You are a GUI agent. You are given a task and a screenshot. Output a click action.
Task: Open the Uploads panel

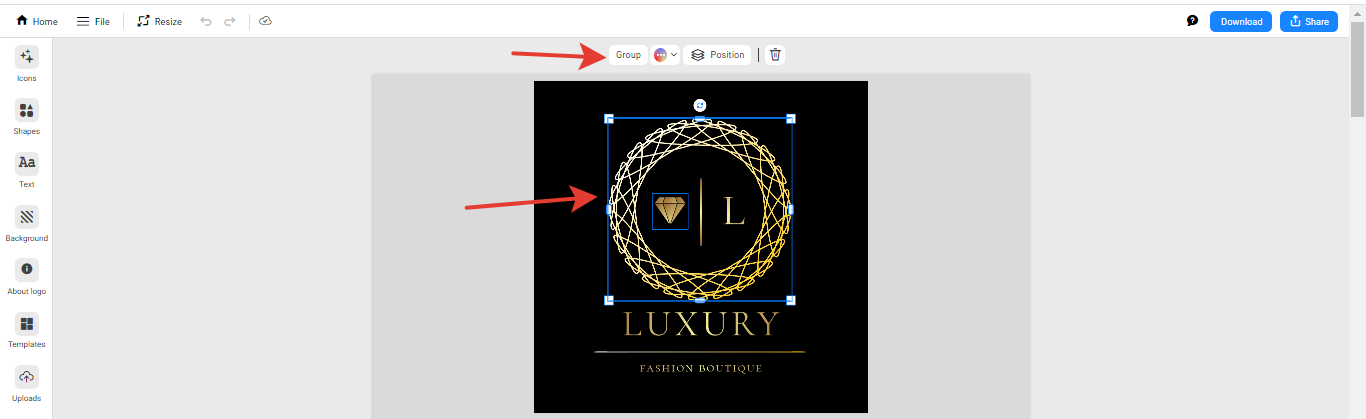pos(26,377)
